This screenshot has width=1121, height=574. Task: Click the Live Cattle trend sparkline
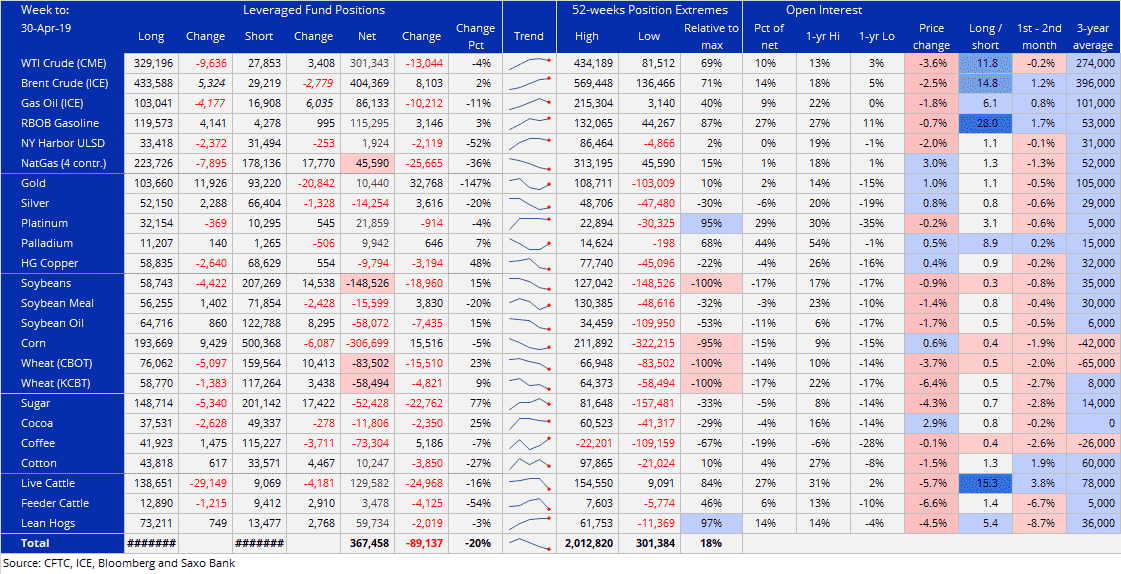click(x=529, y=483)
